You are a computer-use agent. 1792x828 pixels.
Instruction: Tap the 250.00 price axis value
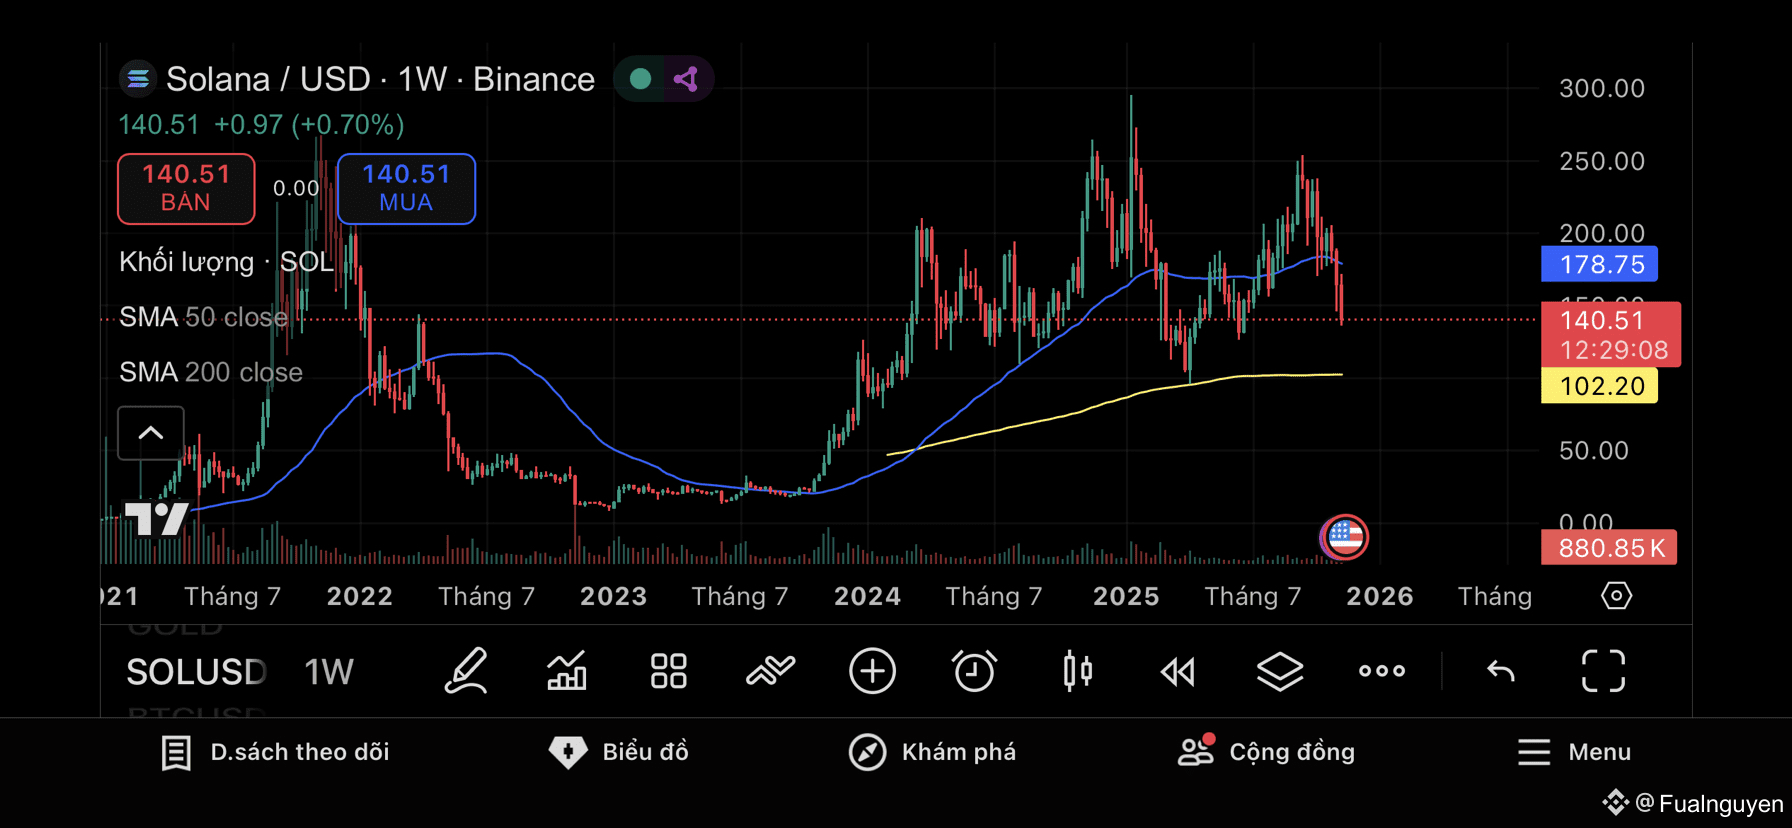point(1602,161)
